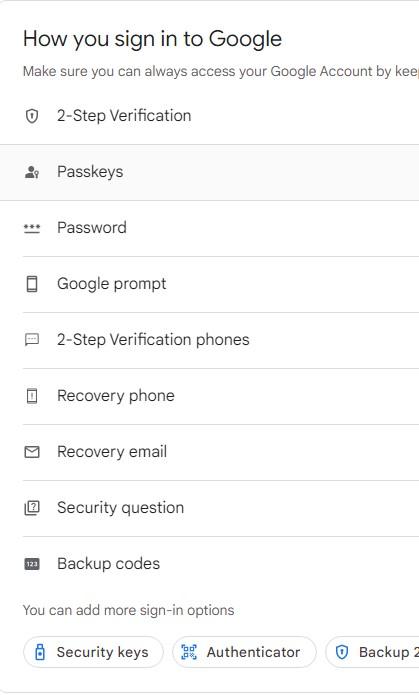Click the partially visible Backup chip
This screenshot has height=695, width=419.
pos(372,652)
